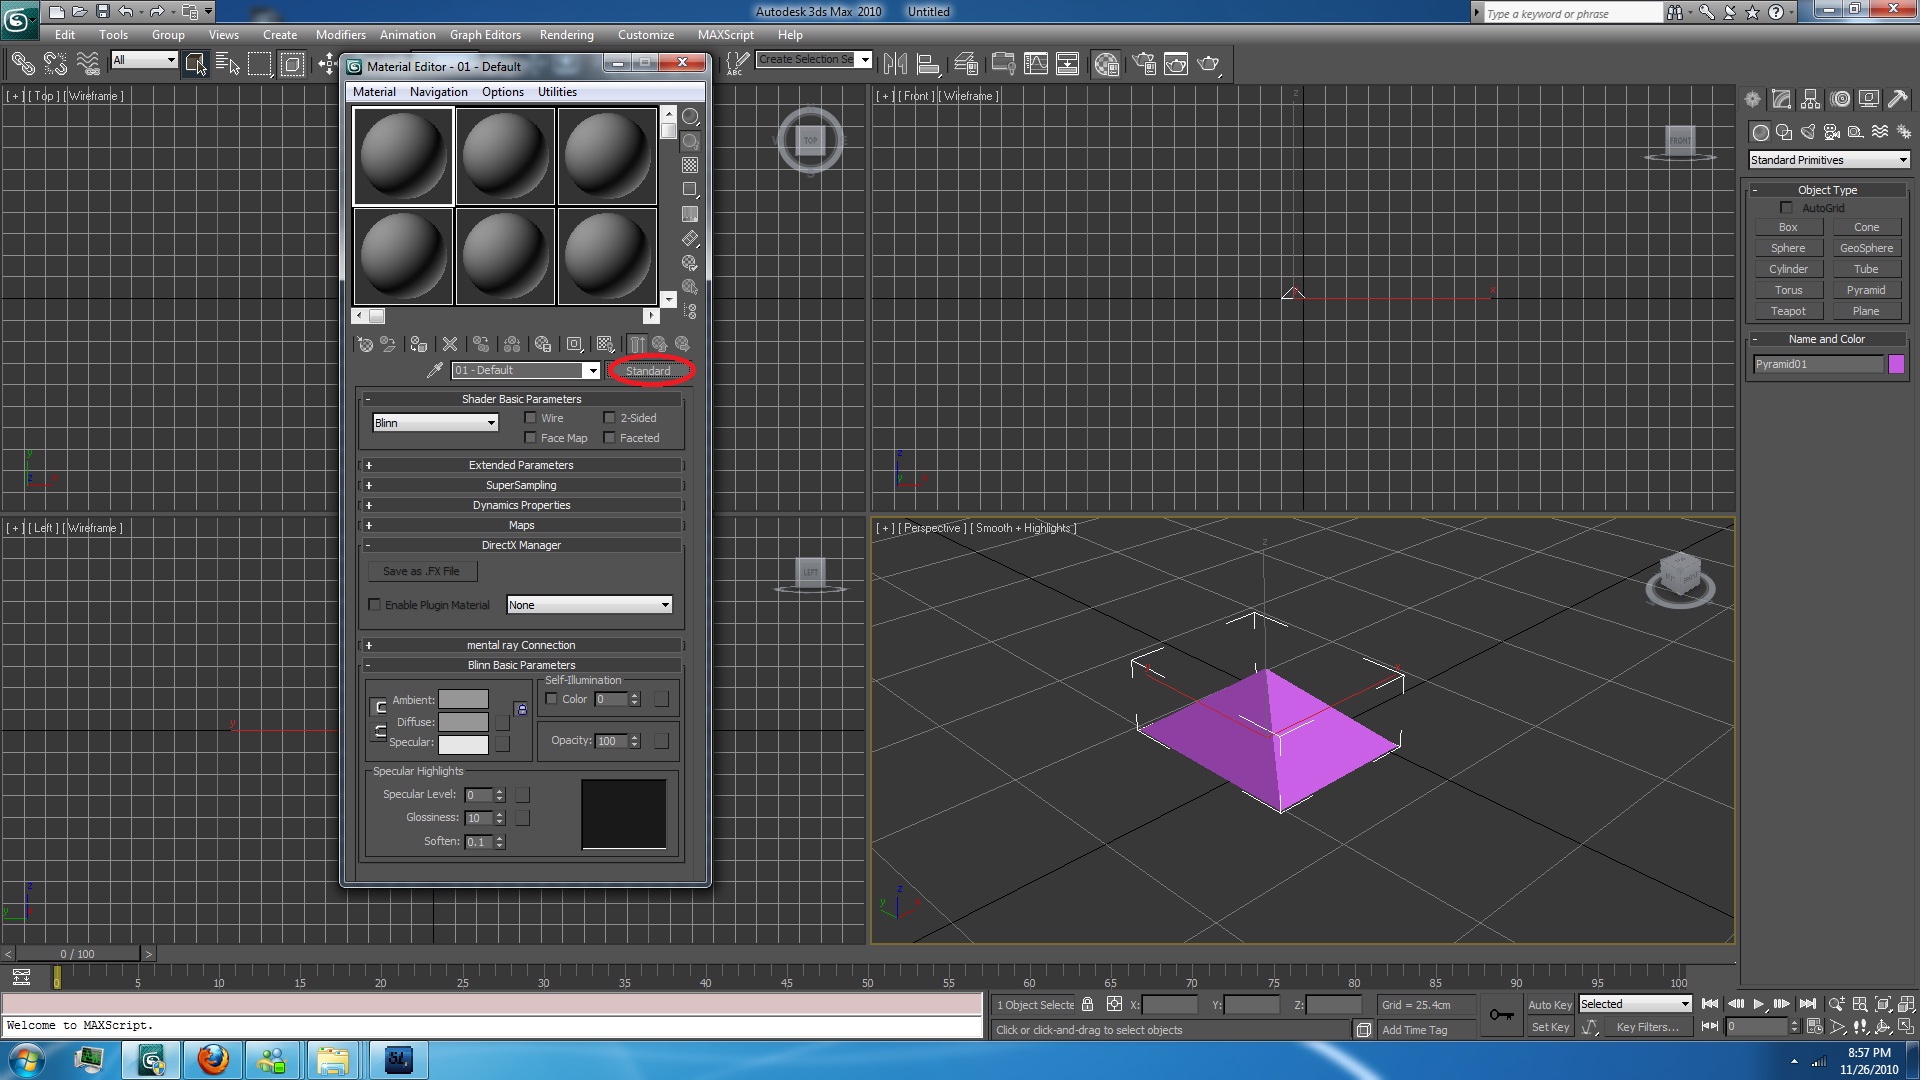Open the Modify command panel tab
The width and height of the screenshot is (1932, 1080).
1781,99
